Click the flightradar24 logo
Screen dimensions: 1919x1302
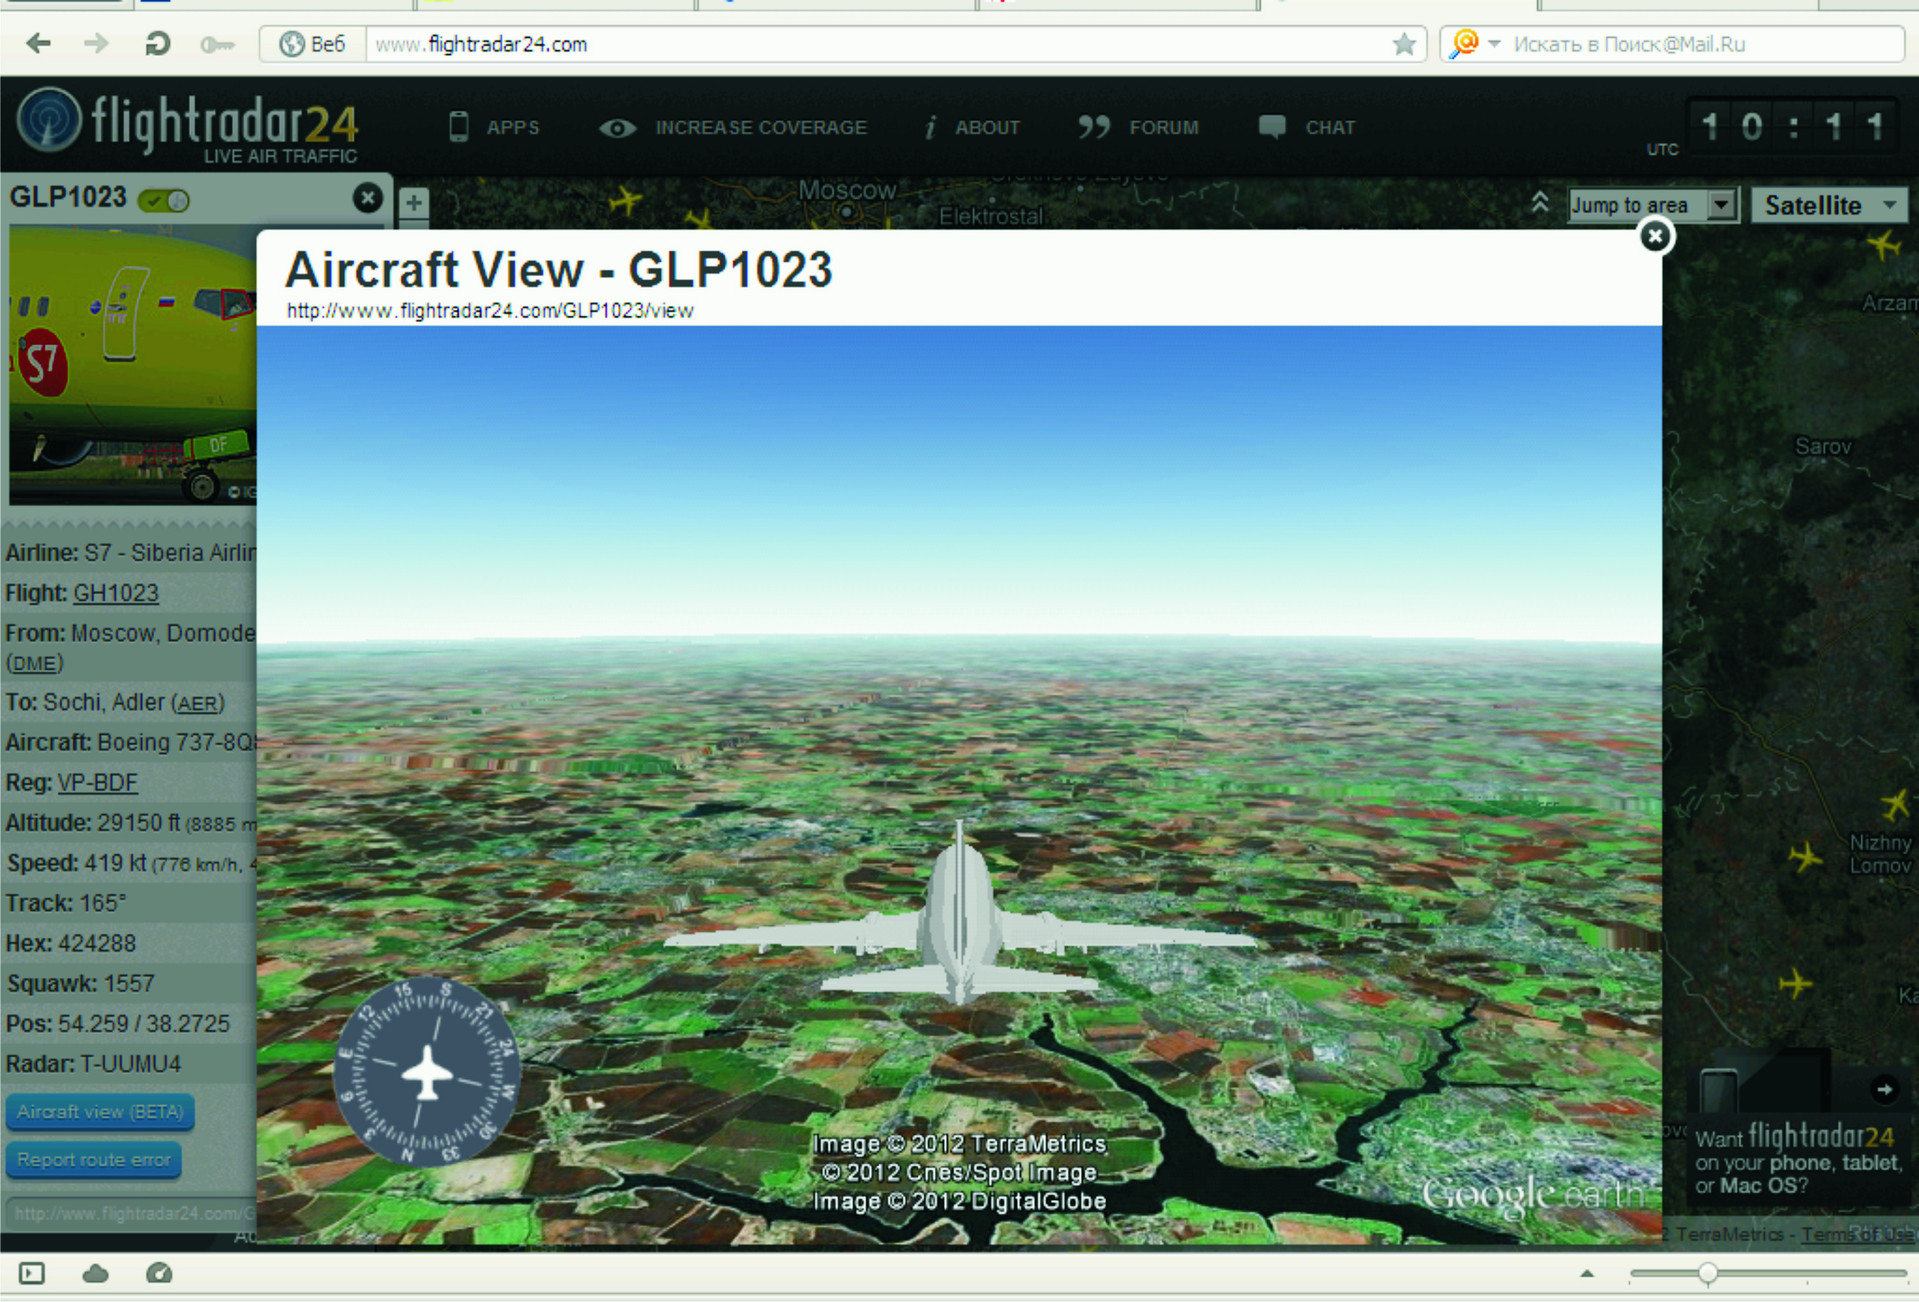pyautogui.click(x=188, y=126)
